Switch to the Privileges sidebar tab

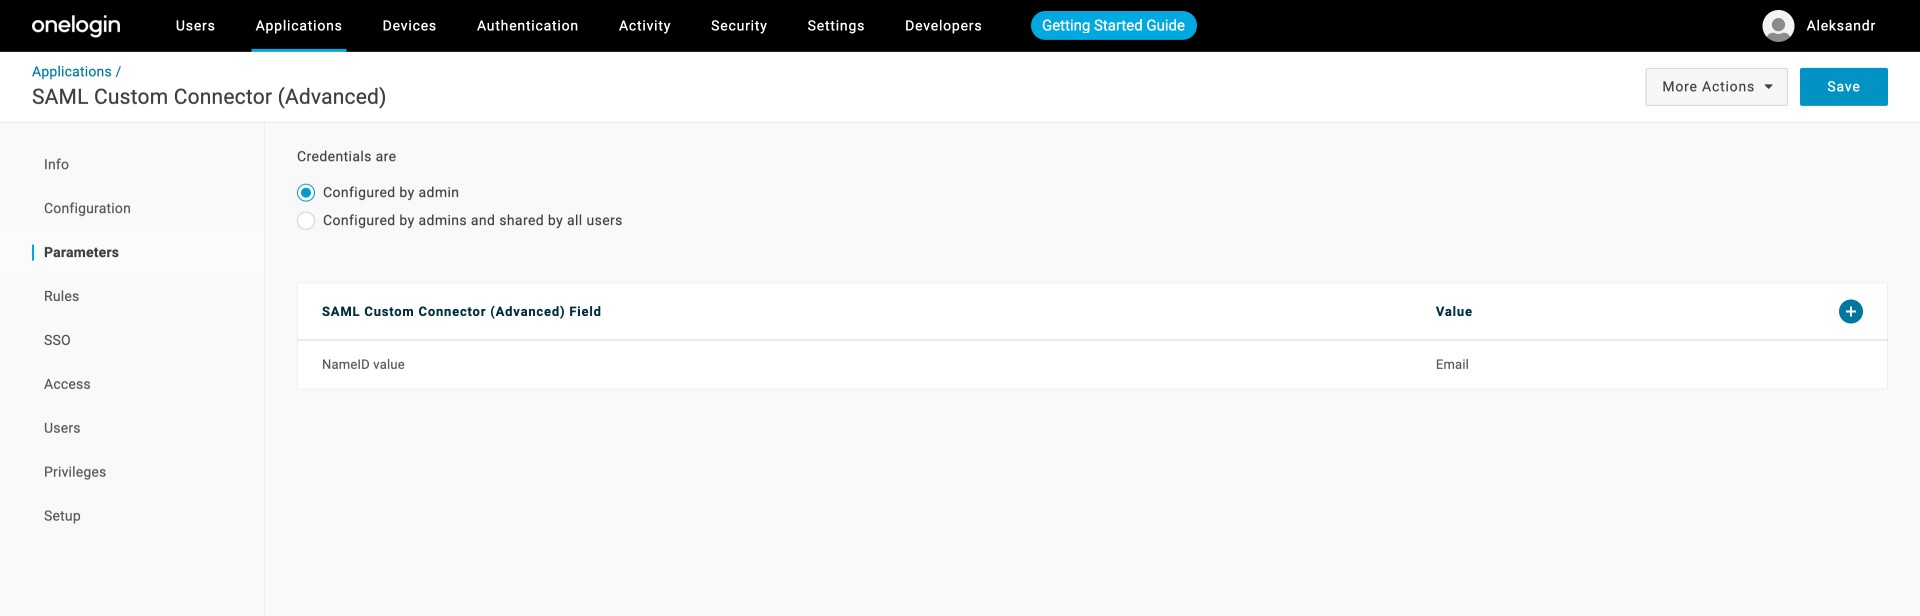coord(75,473)
